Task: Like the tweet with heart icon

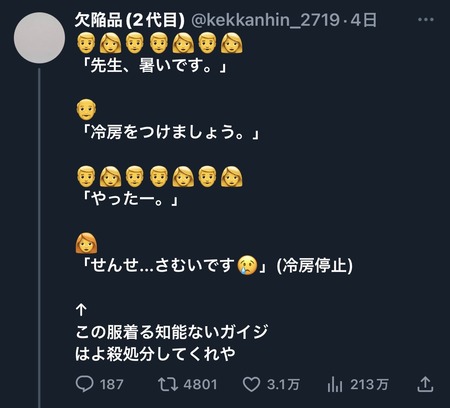Action: [251, 384]
